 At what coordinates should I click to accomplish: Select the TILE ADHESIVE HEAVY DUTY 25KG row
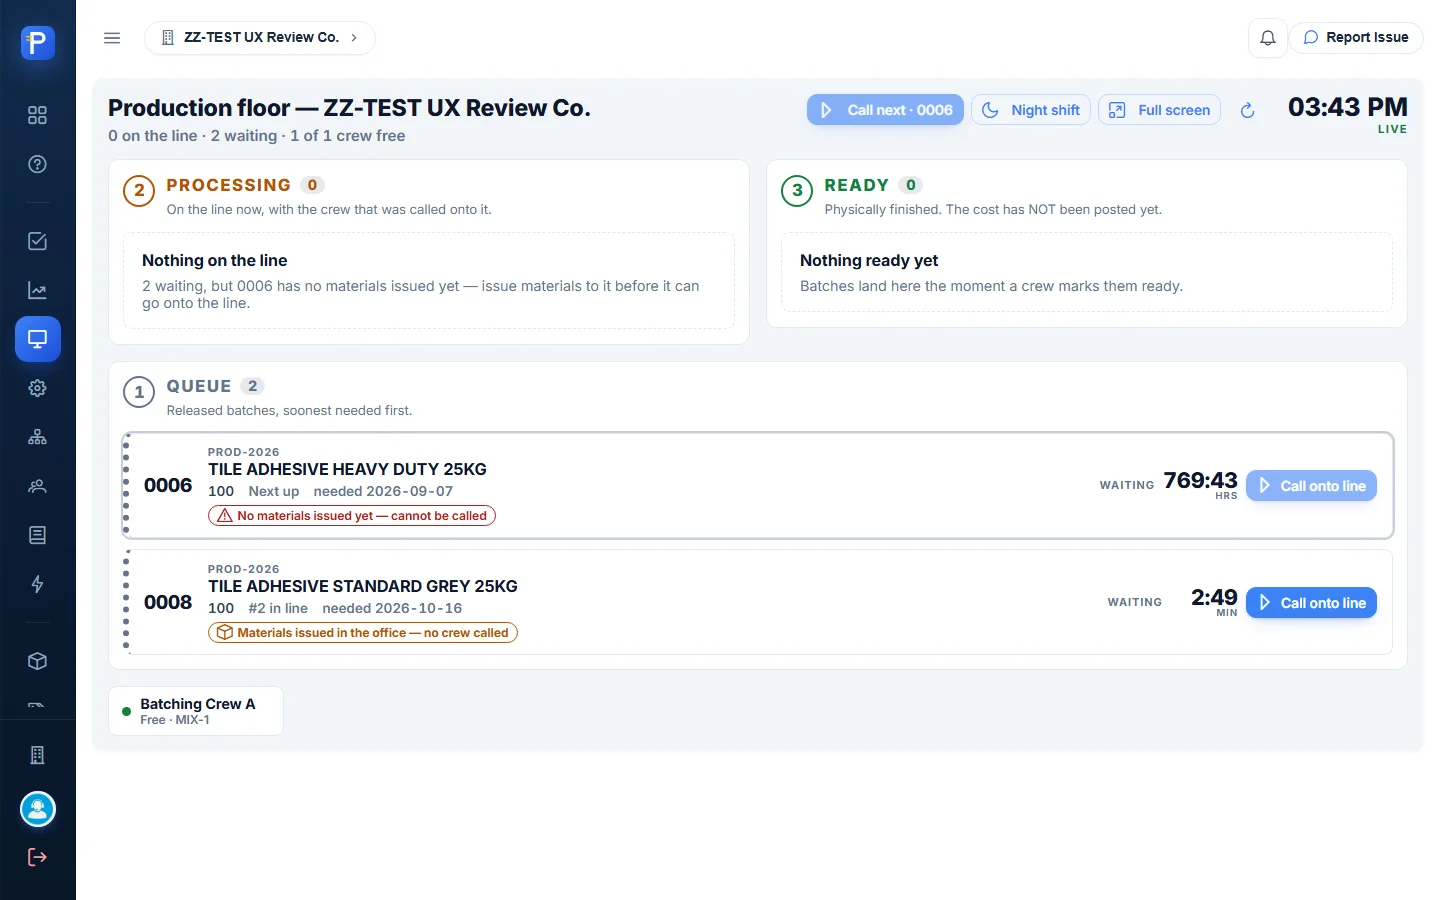click(758, 486)
